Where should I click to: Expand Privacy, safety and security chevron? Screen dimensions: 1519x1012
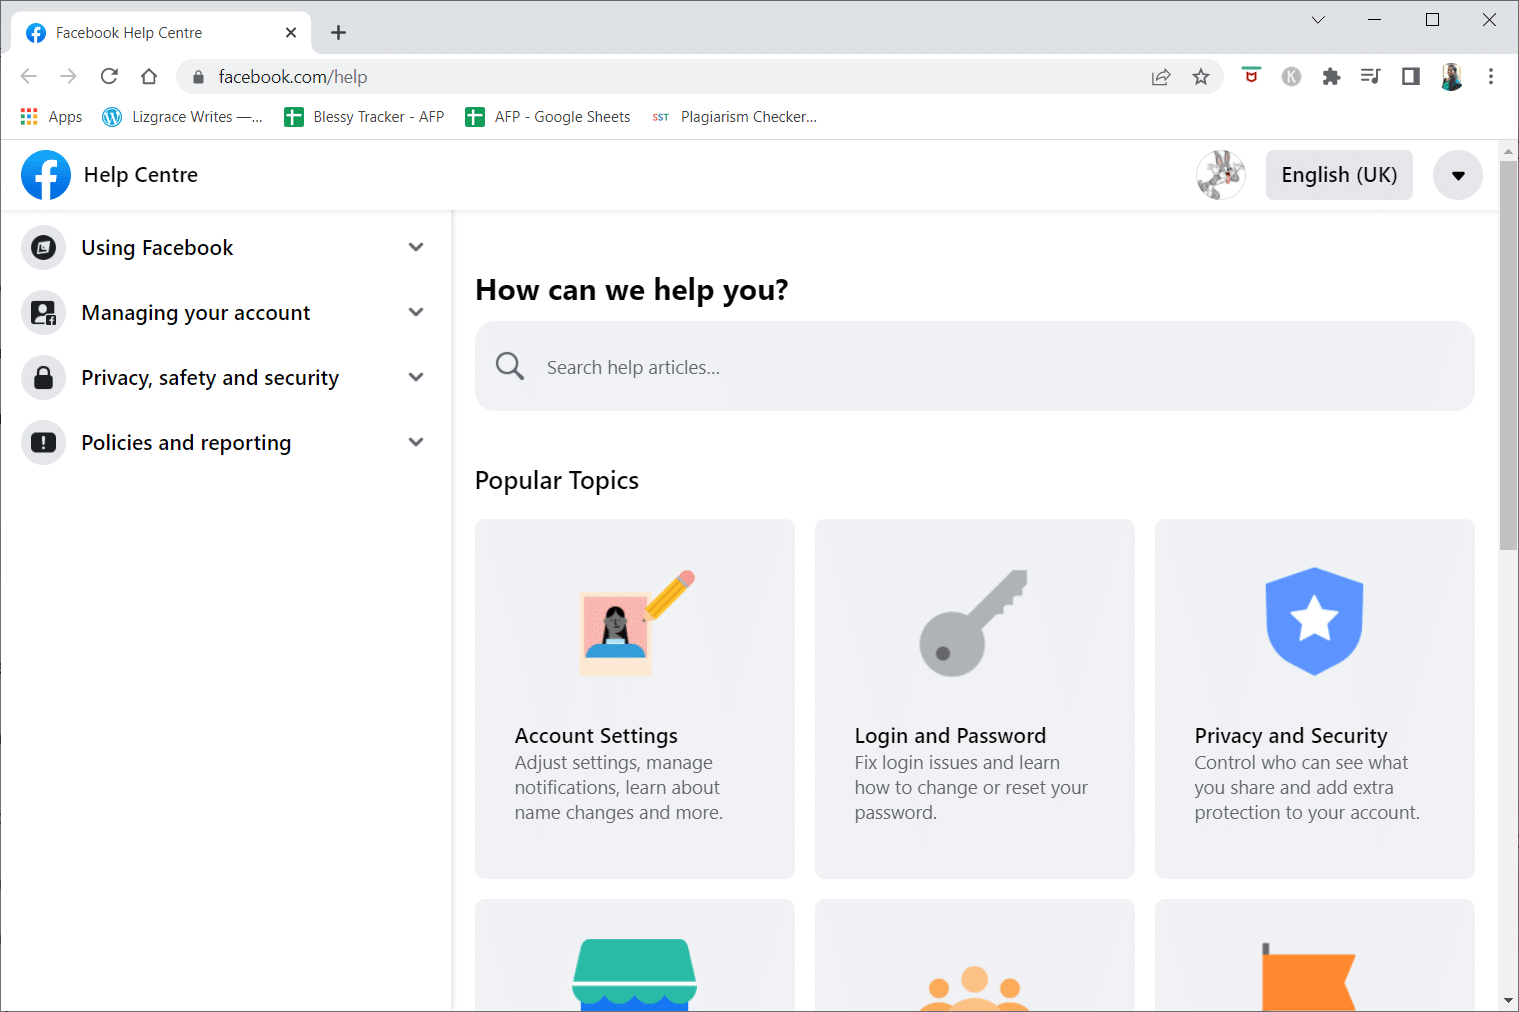pyautogui.click(x=416, y=377)
